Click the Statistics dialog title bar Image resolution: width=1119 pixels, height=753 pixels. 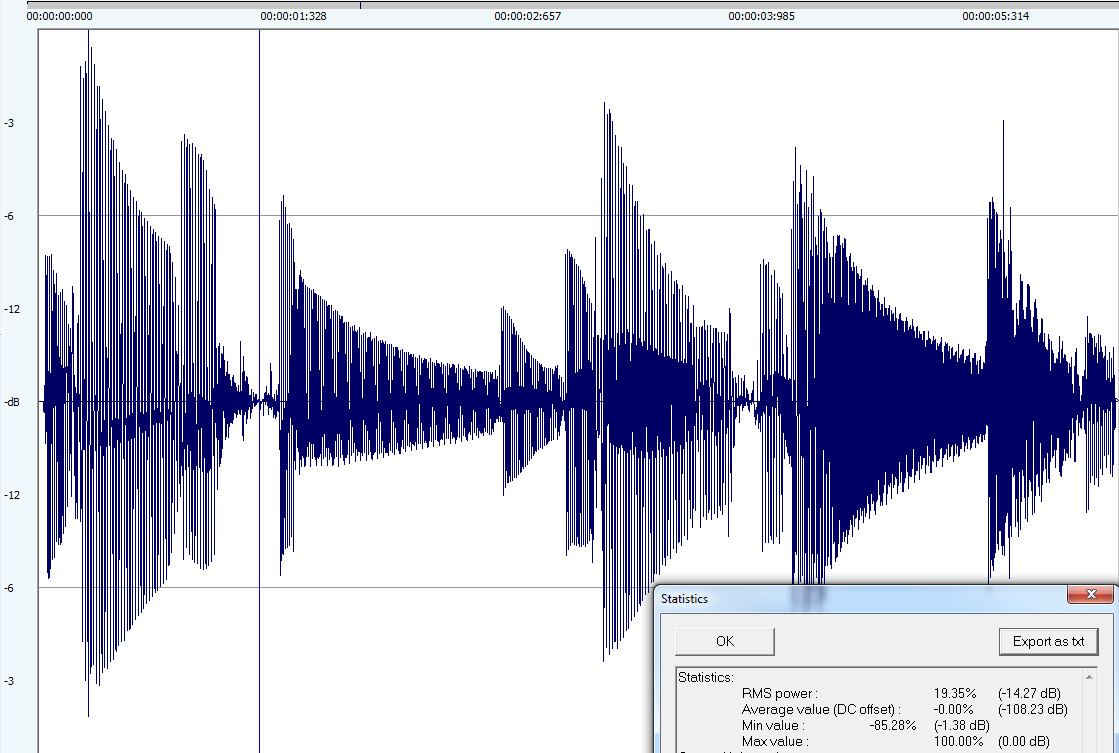850,598
